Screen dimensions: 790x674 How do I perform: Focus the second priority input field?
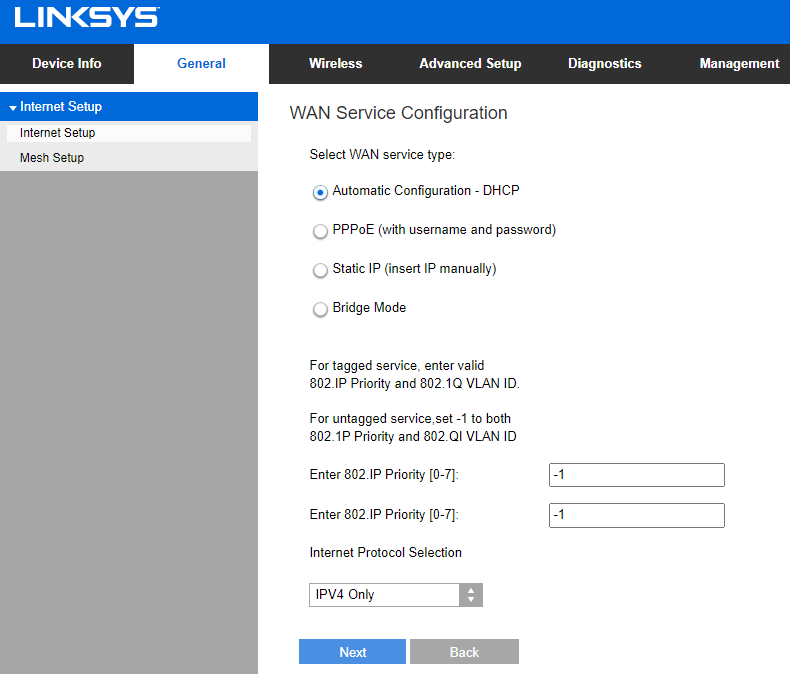click(637, 515)
